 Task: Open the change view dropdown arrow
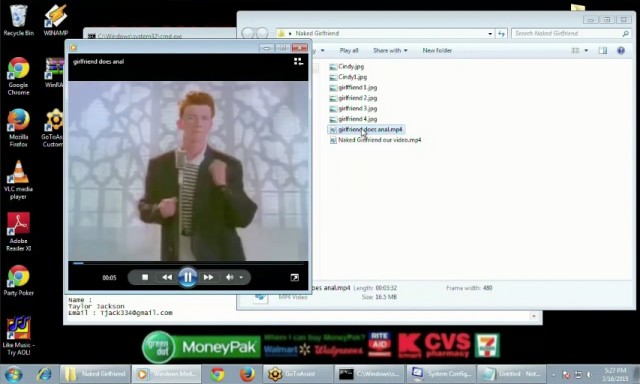coord(587,51)
